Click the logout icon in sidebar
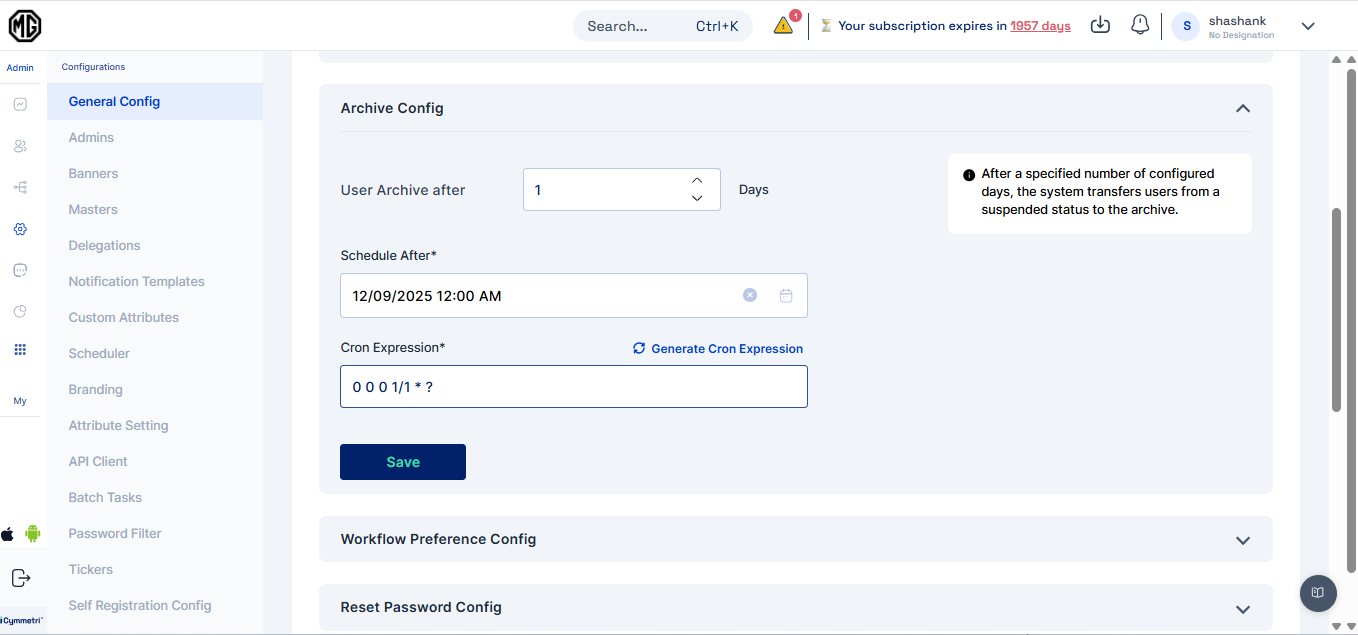This screenshot has height=635, width=1358. coord(21,578)
